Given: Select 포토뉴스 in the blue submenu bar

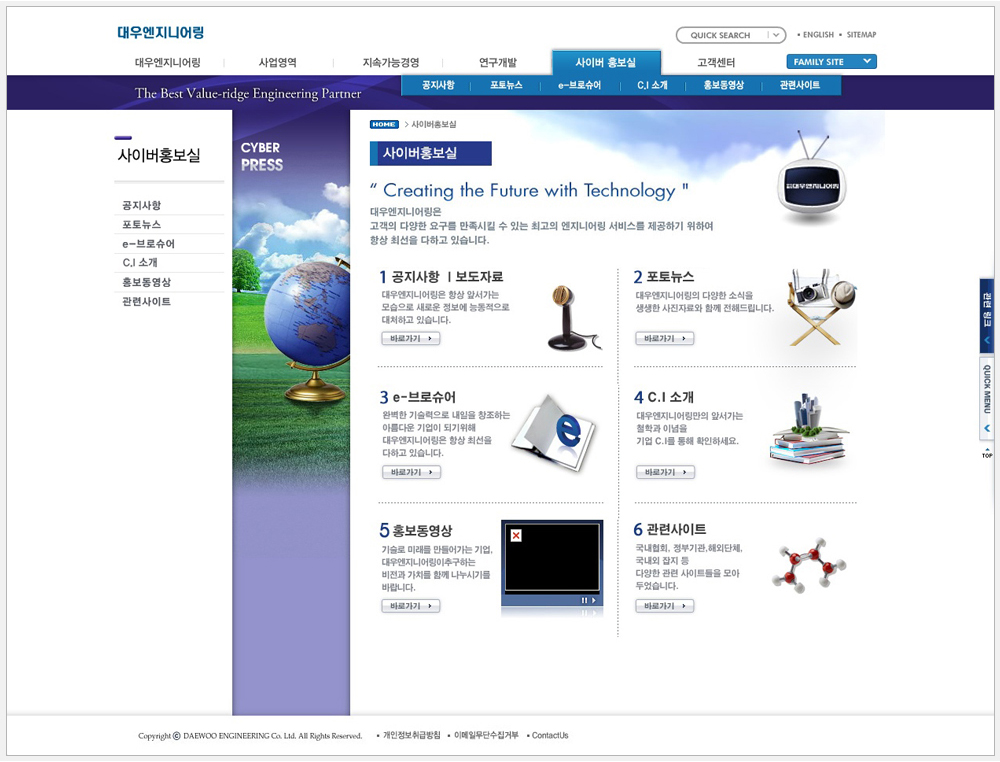Looking at the screenshot, I should [x=506, y=86].
